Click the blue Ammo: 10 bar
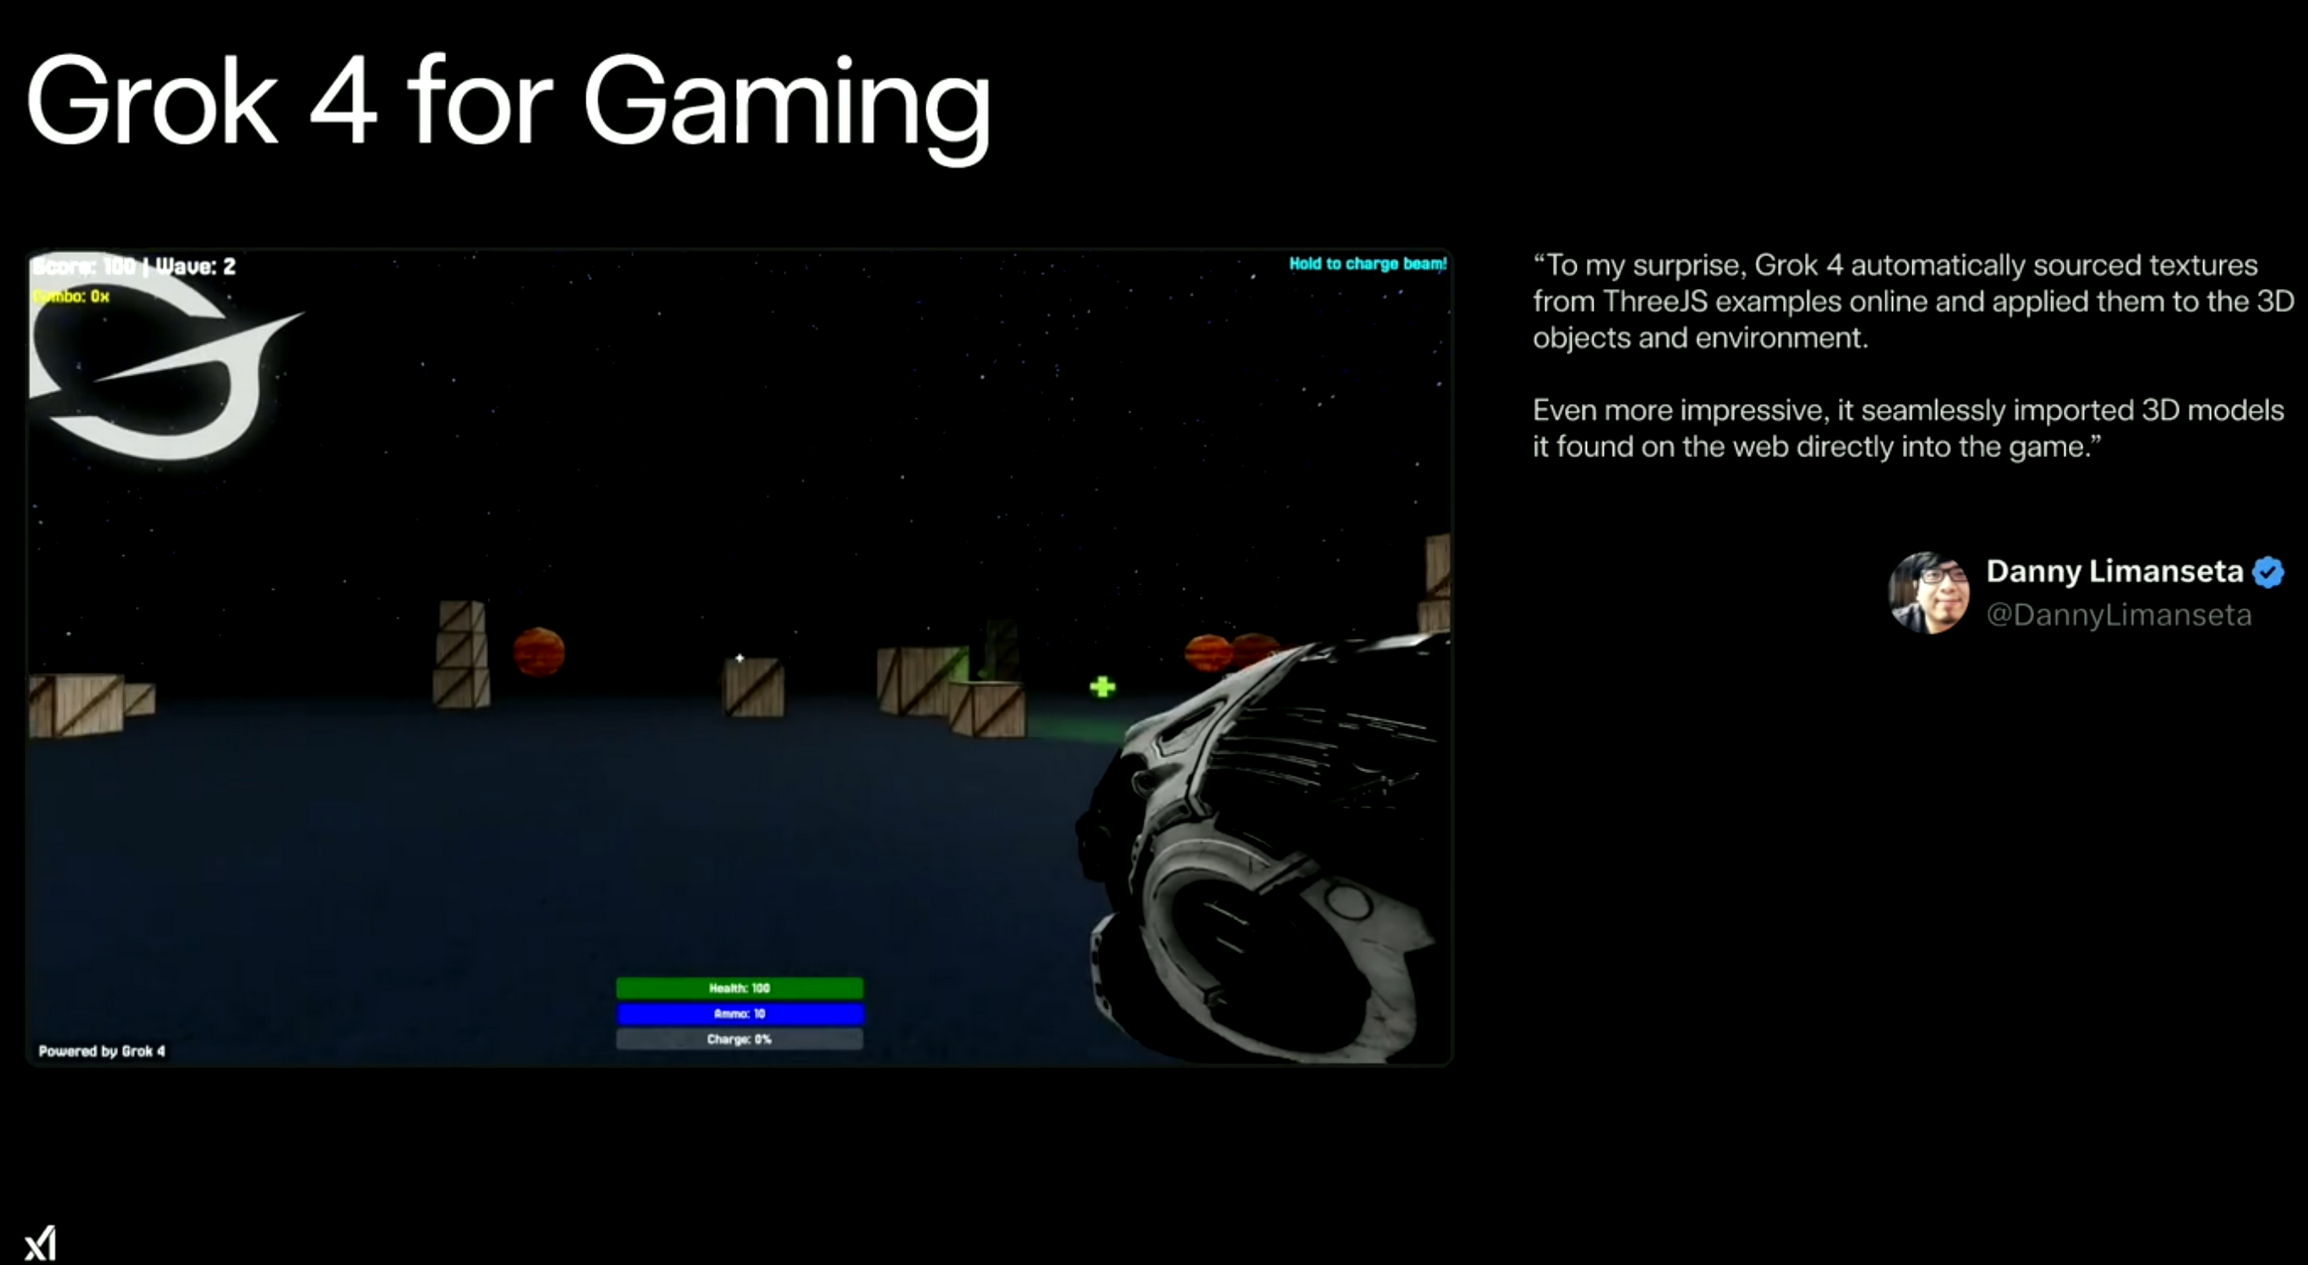 (739, 1014)
